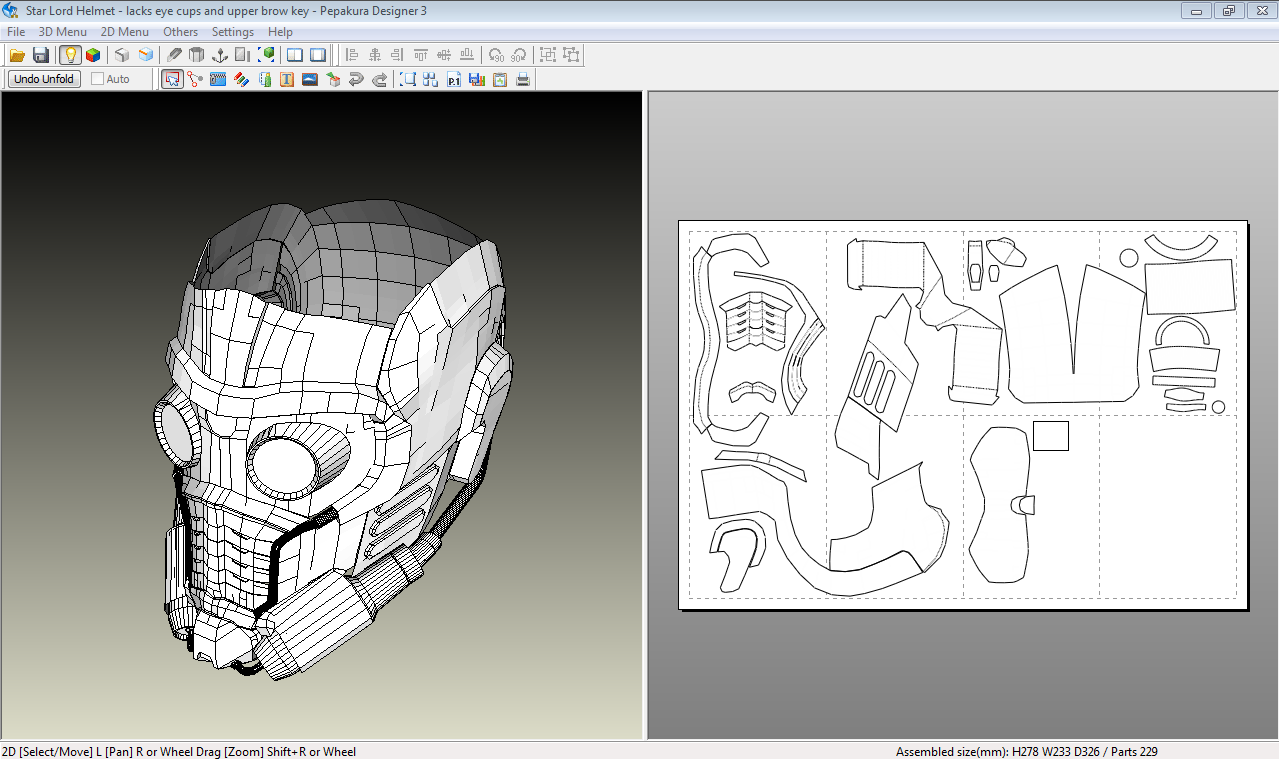Screen dimensions: 1279x759
Task: Select the insert image tool icon
Action: click(310, 79)
